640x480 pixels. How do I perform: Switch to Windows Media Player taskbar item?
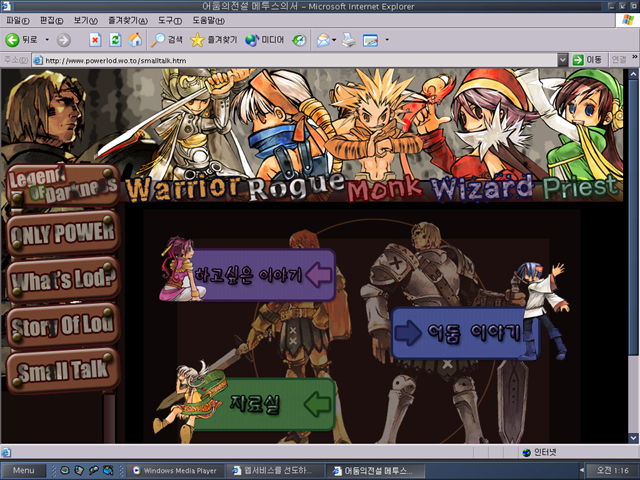pyautogui.click(x=175, y=470)
